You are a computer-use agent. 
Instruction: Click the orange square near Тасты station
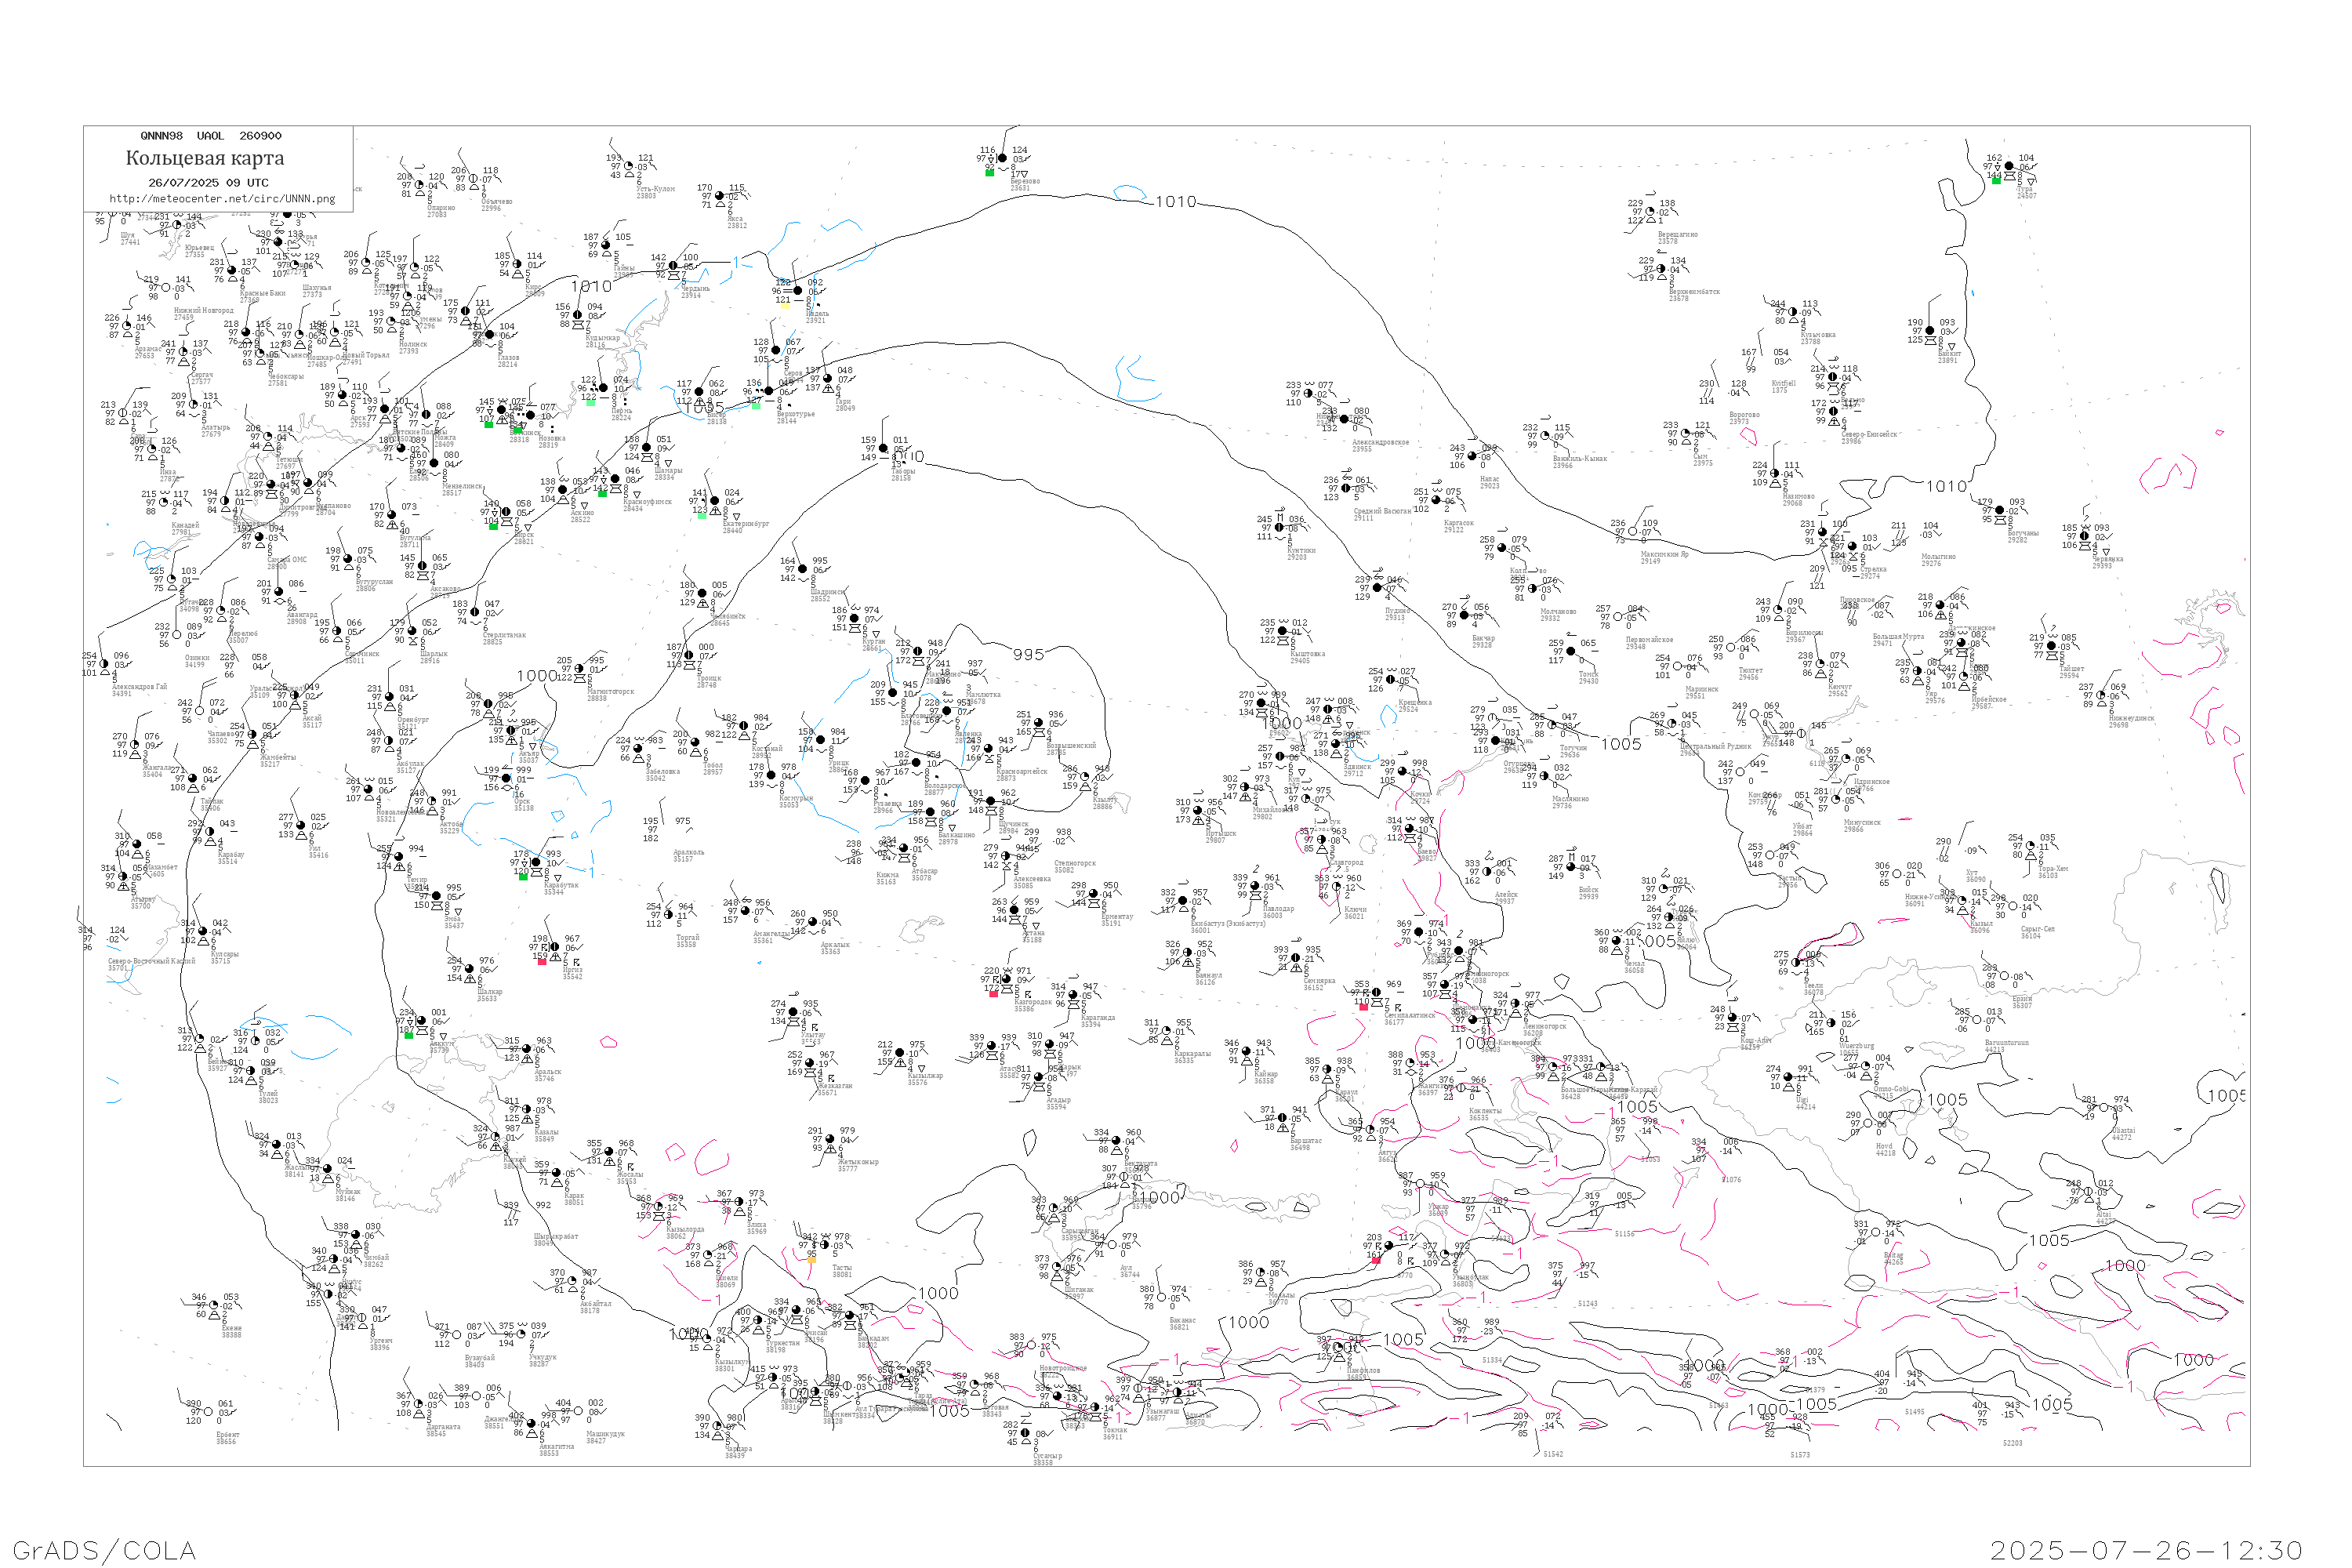tap(811, 1259)
